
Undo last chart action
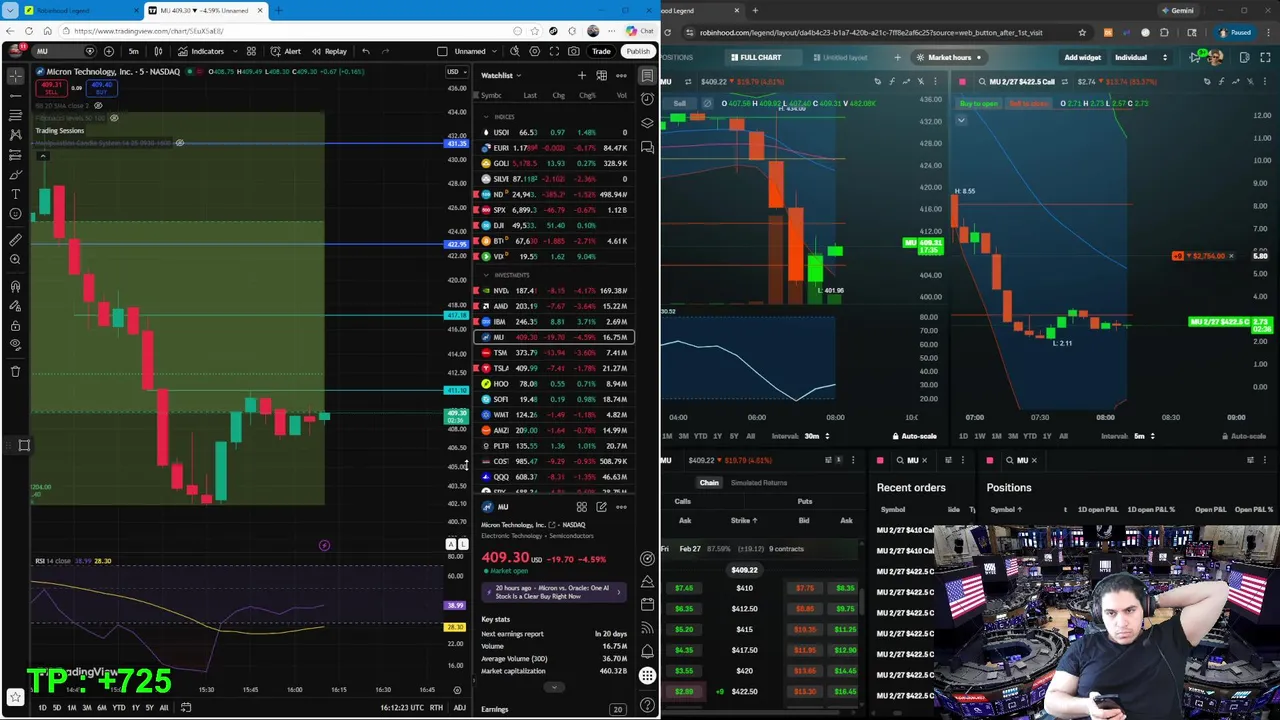pyautogui.click(x=366, y=51)
